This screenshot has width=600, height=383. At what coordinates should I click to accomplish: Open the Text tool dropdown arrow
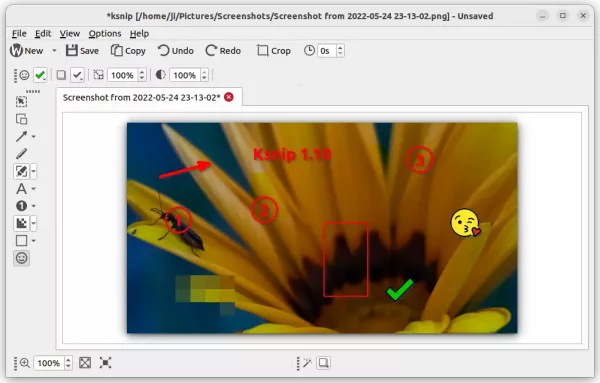[x=34, y=189]
